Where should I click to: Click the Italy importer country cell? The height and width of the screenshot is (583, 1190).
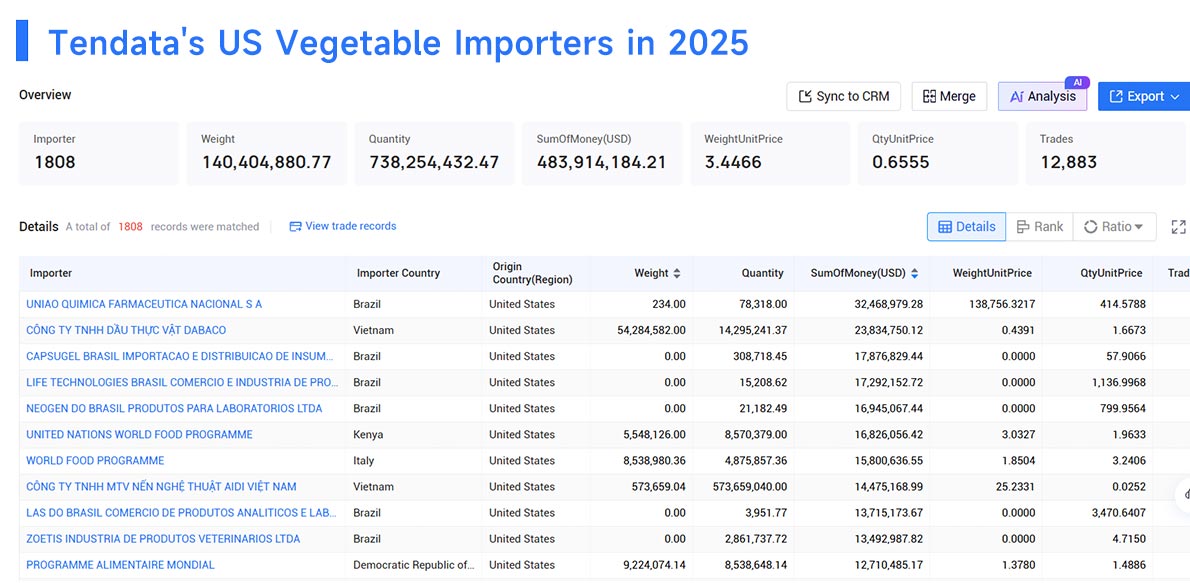(x=364, y=461)
